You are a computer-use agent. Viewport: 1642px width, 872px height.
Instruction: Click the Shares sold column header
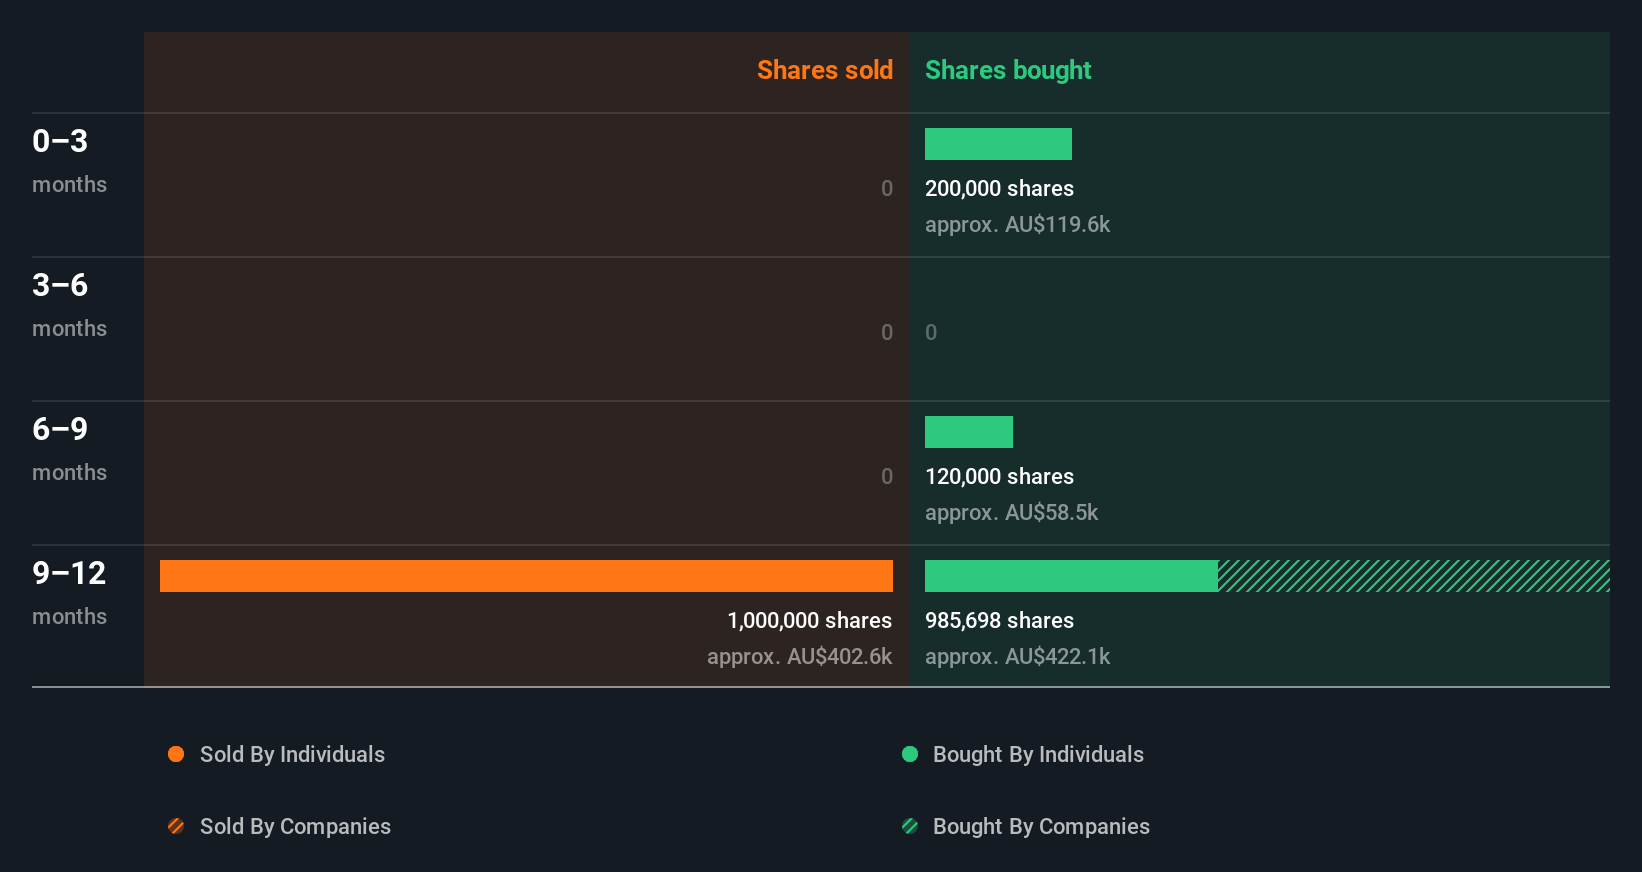[x=825, y=70]
